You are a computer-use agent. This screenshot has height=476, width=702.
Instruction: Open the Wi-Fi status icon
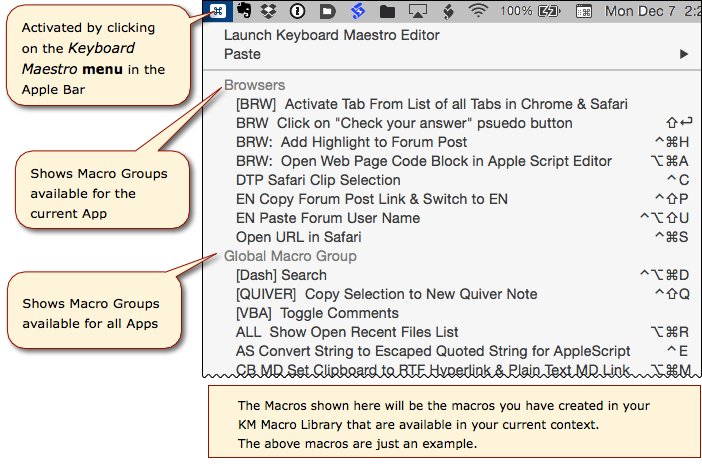point(480,11)
